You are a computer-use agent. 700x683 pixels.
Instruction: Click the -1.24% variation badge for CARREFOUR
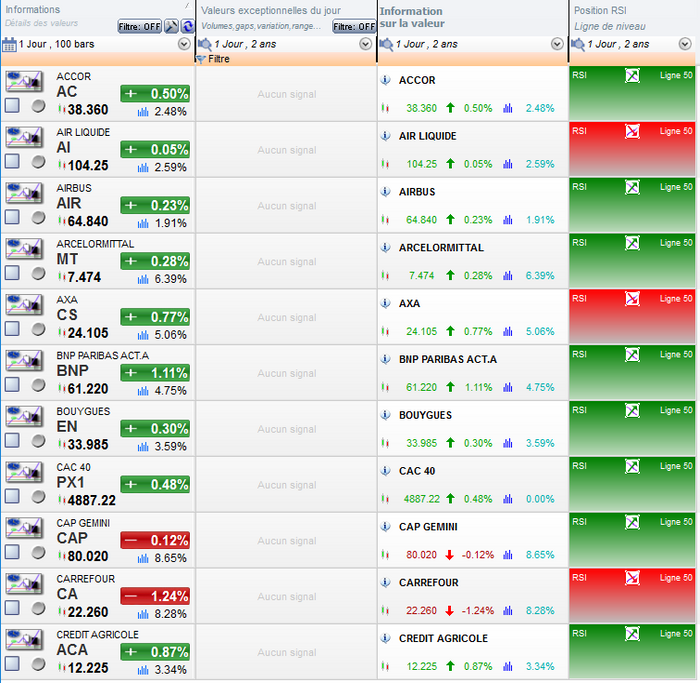coord(155,596)
